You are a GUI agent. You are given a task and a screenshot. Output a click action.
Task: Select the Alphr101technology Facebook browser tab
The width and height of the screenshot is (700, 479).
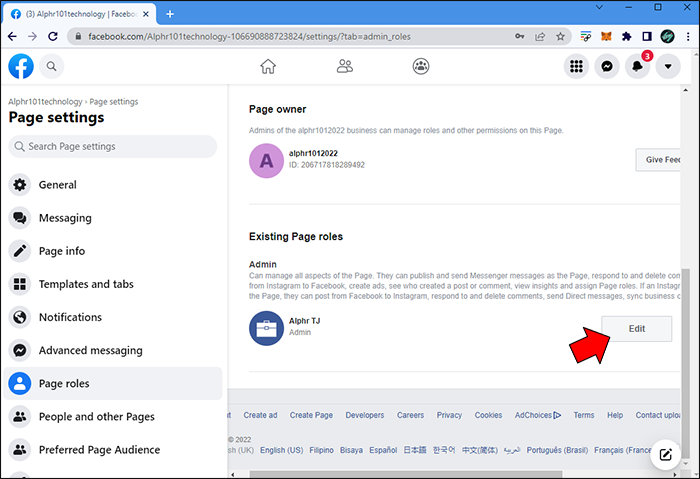coord(79,14)
